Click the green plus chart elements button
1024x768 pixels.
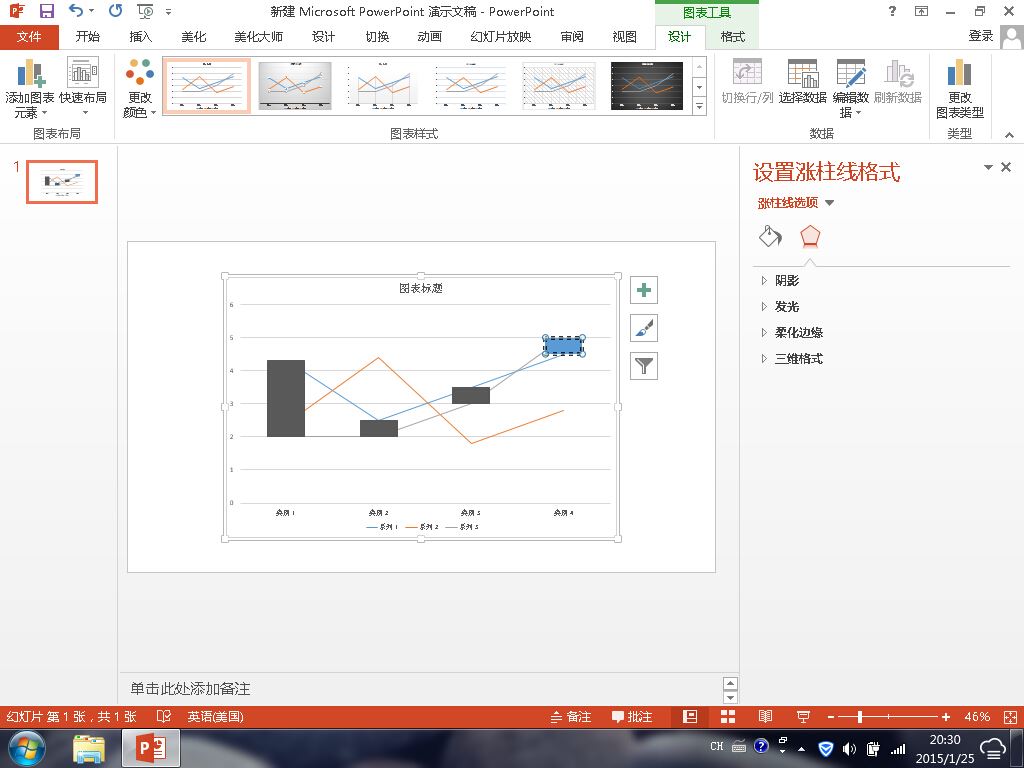(644, 290)
